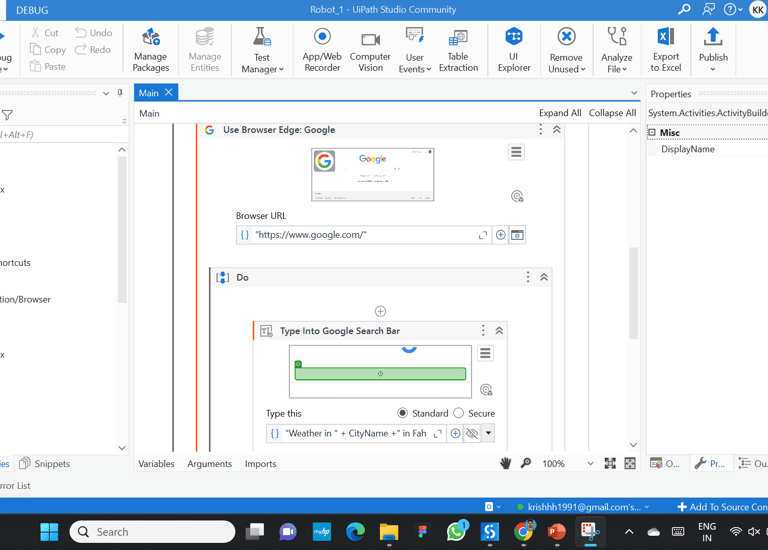This screenshot has height=550, width=768.
Task: Open the User Events dropdown
Action: coord(414,50)
